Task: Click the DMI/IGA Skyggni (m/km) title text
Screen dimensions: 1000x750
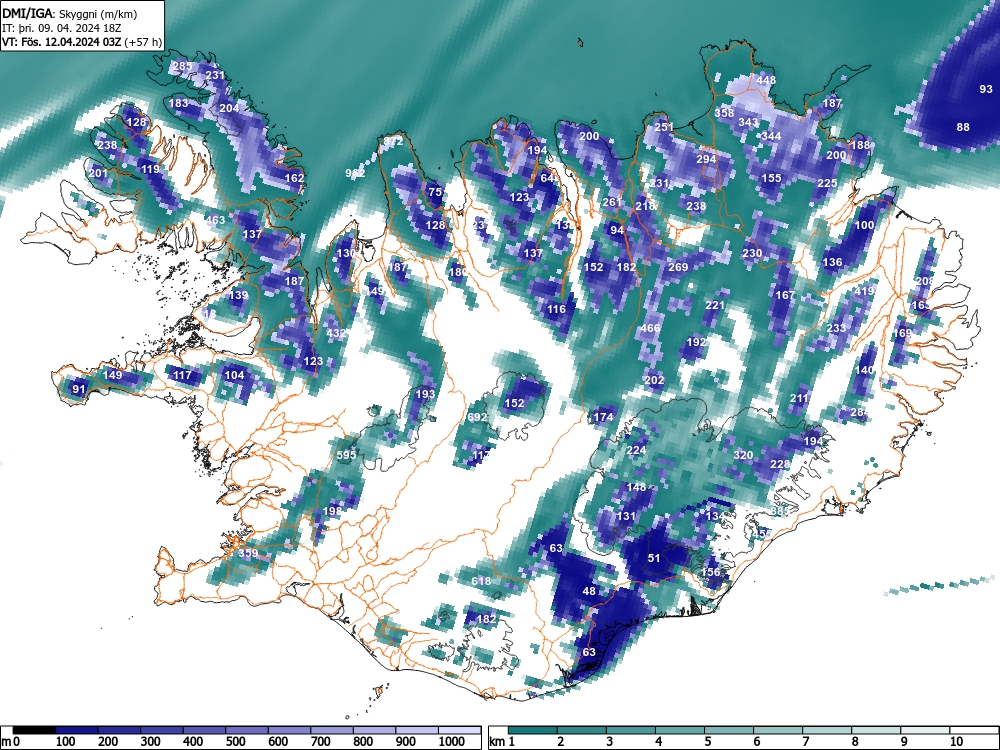Action: (70, 14)
